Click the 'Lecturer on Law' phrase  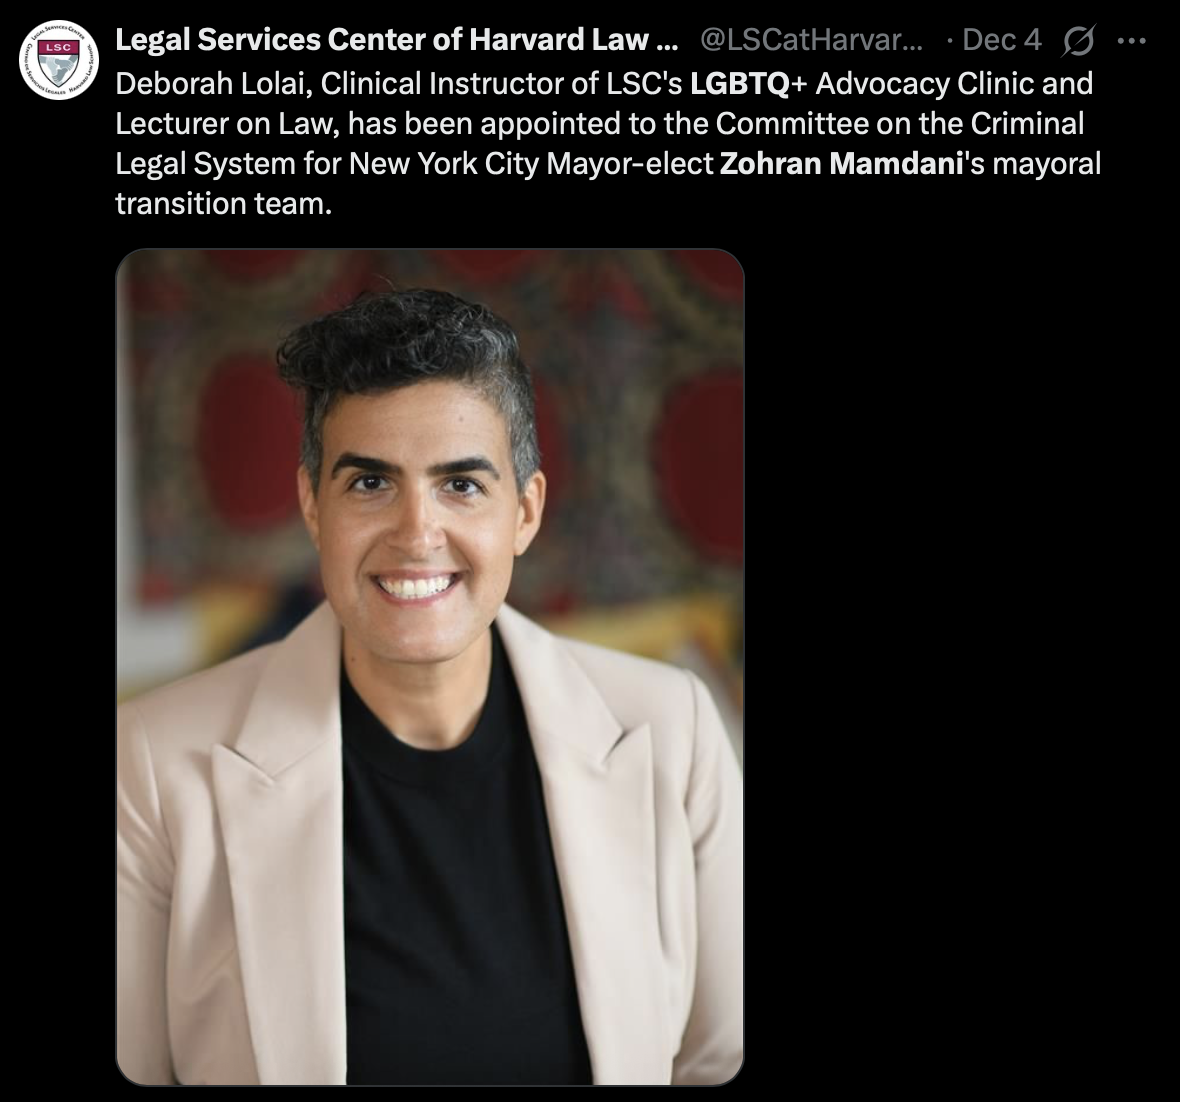pos(224,123)
